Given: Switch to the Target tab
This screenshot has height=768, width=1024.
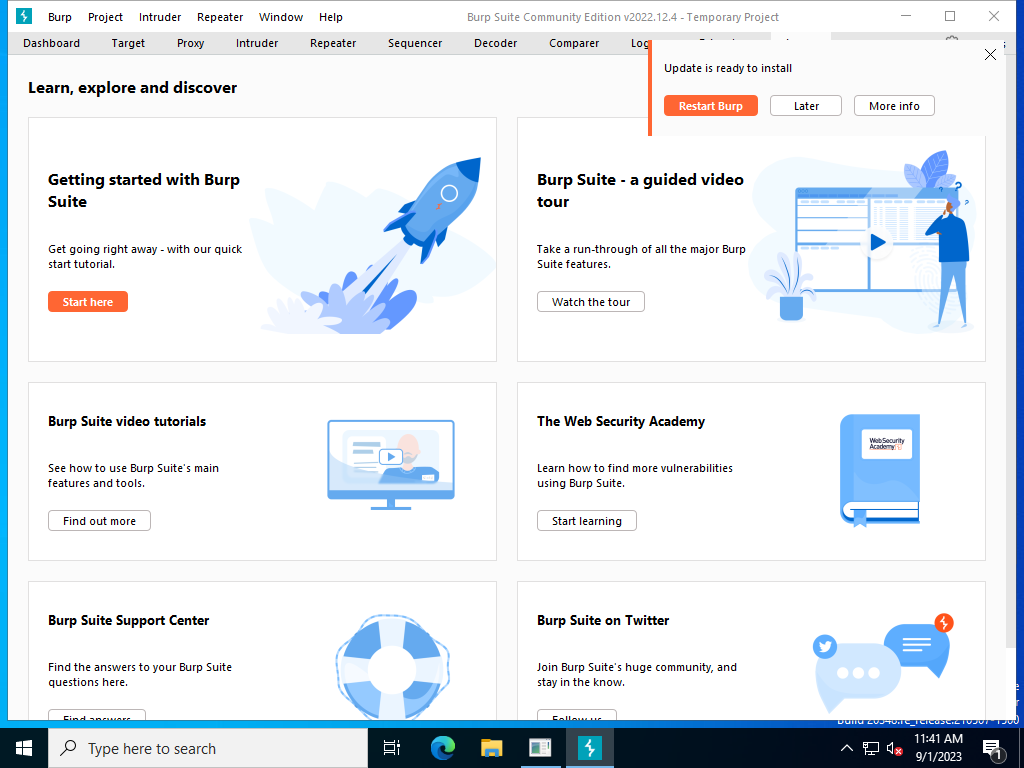Looking at the screenshot, I should click(x=128, y=43).
